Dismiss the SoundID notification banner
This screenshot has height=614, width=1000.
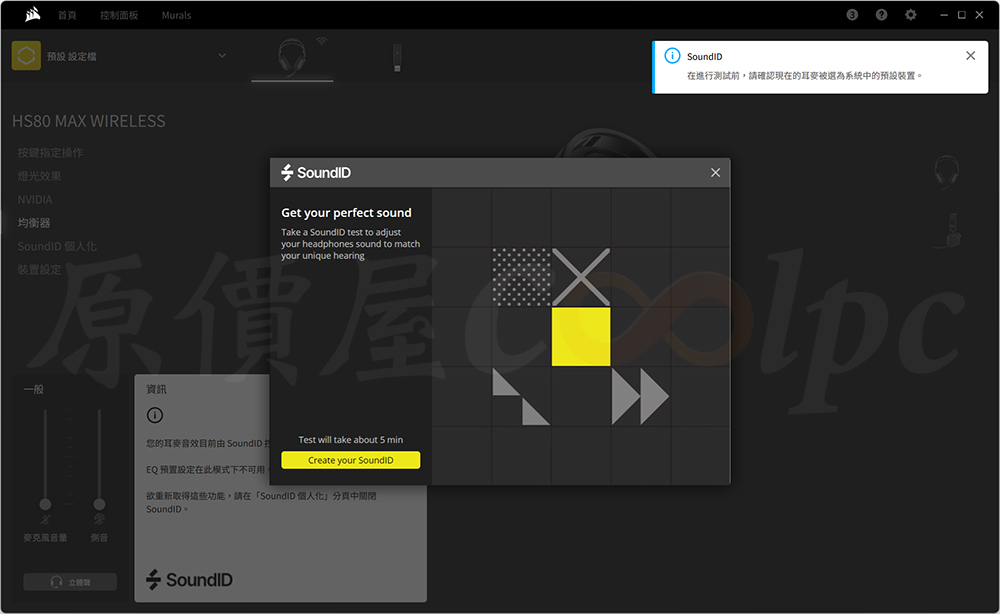[970, 56]
